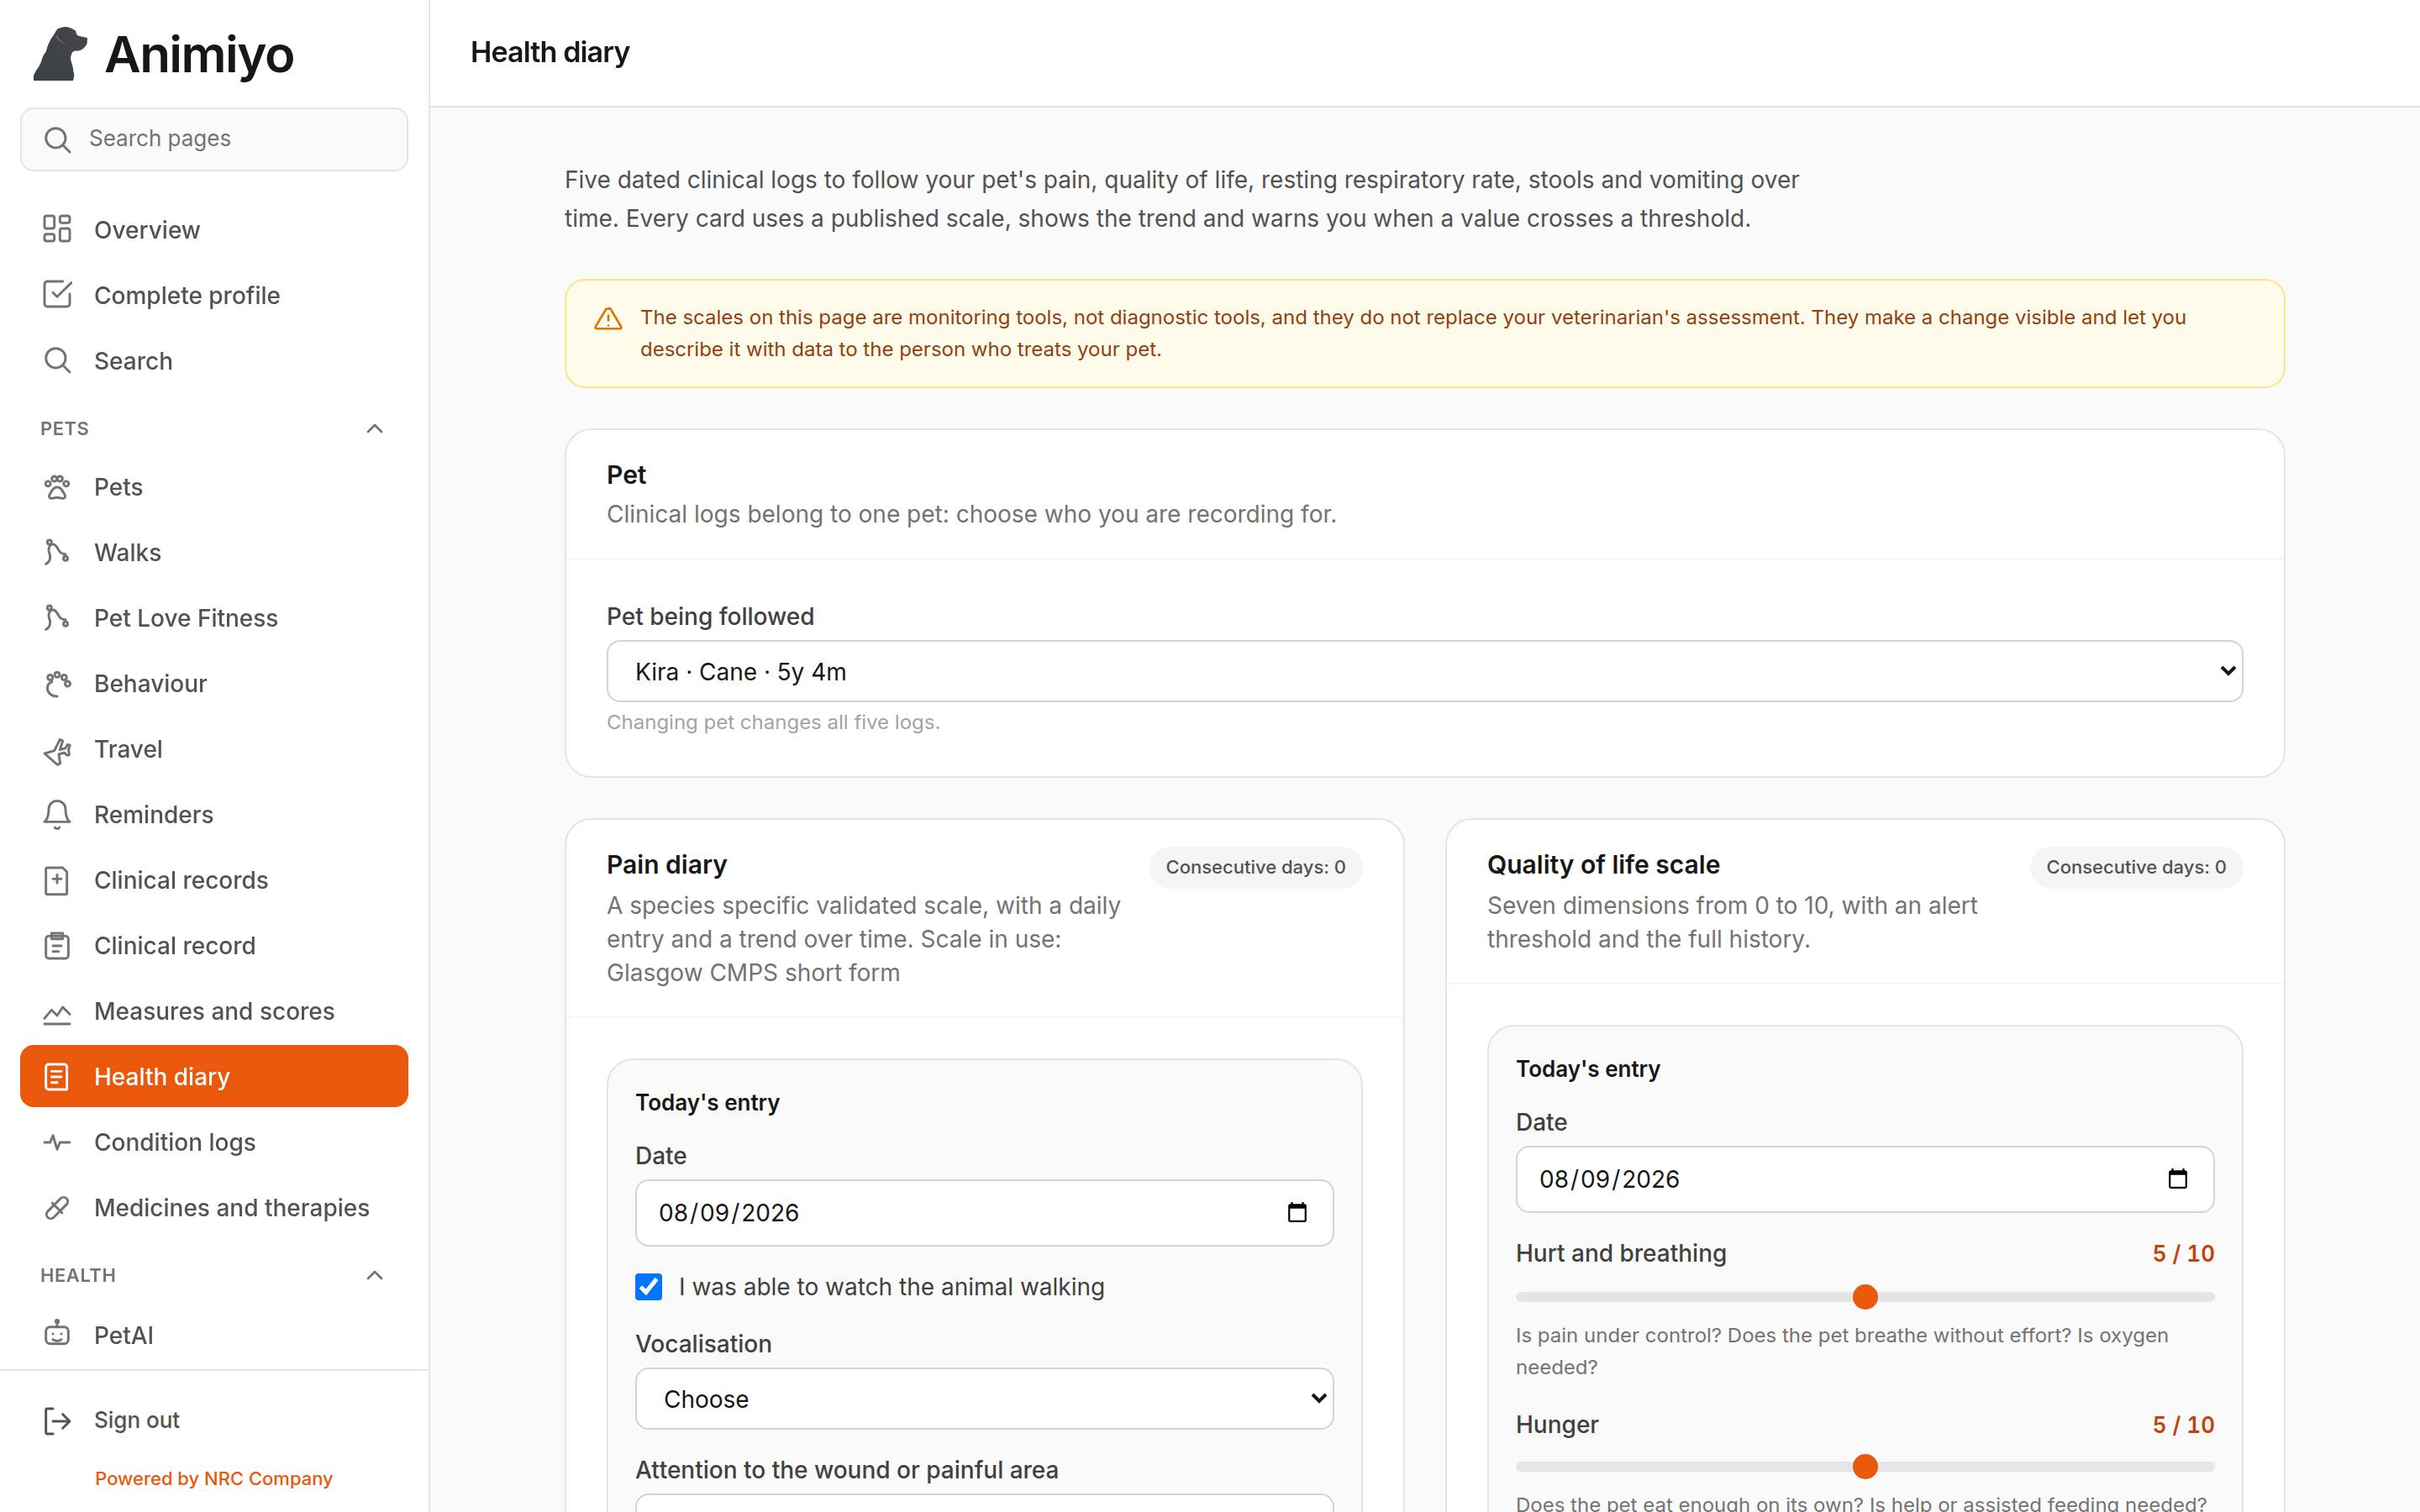Click the Search pages input field

(214, 139)
